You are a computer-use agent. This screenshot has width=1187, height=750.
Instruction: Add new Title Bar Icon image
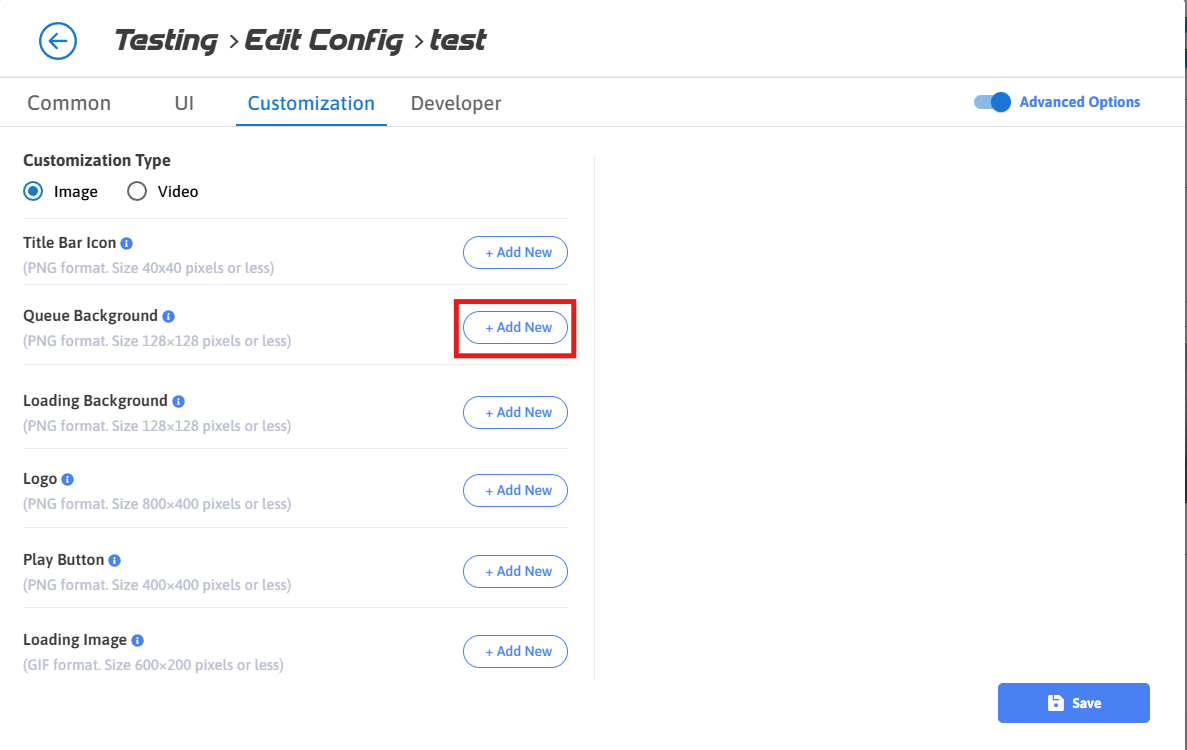515,253
